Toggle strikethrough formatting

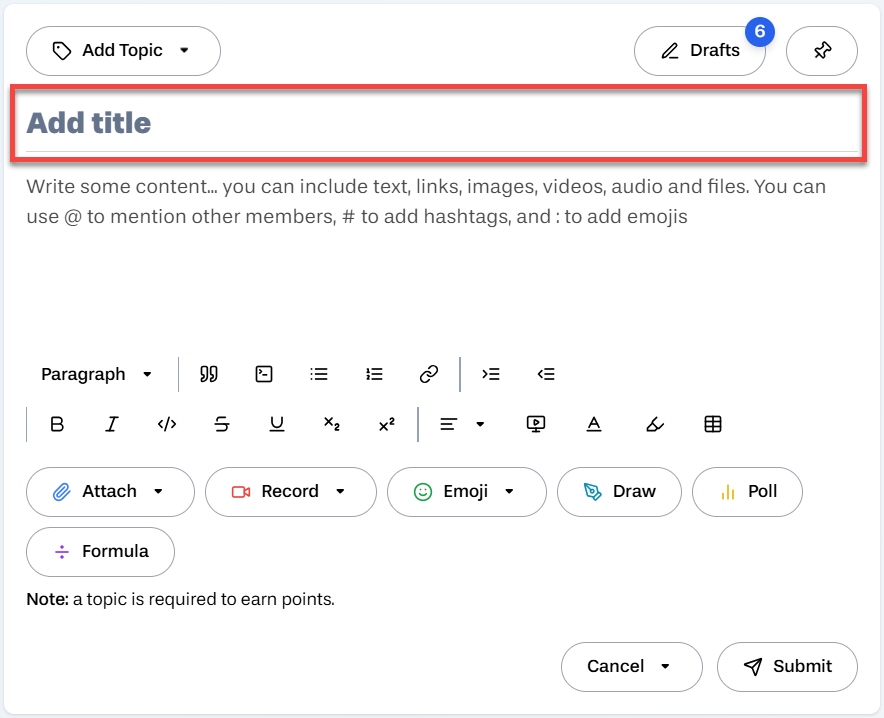click(222, 424)
